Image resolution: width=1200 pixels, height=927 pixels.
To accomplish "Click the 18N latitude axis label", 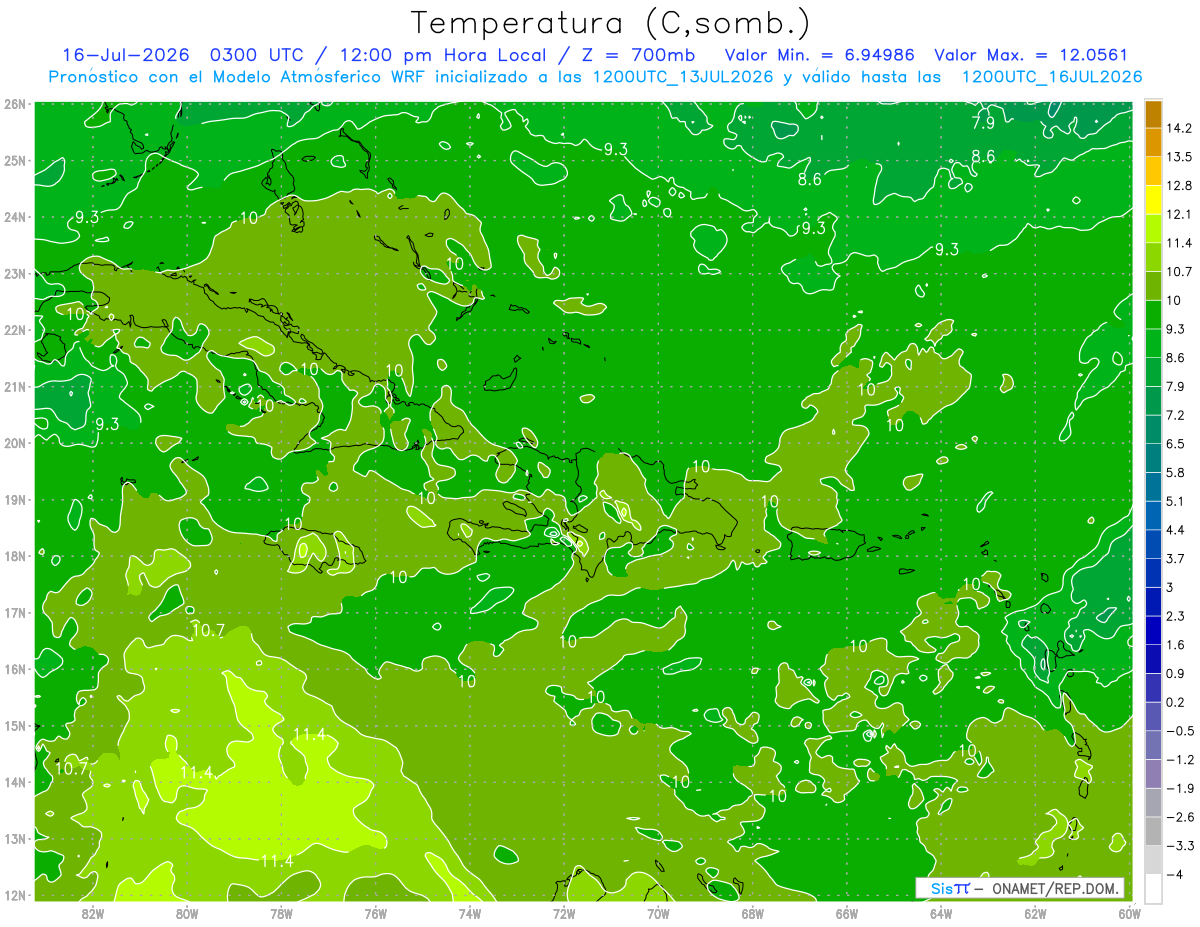I will click(15, 556).
